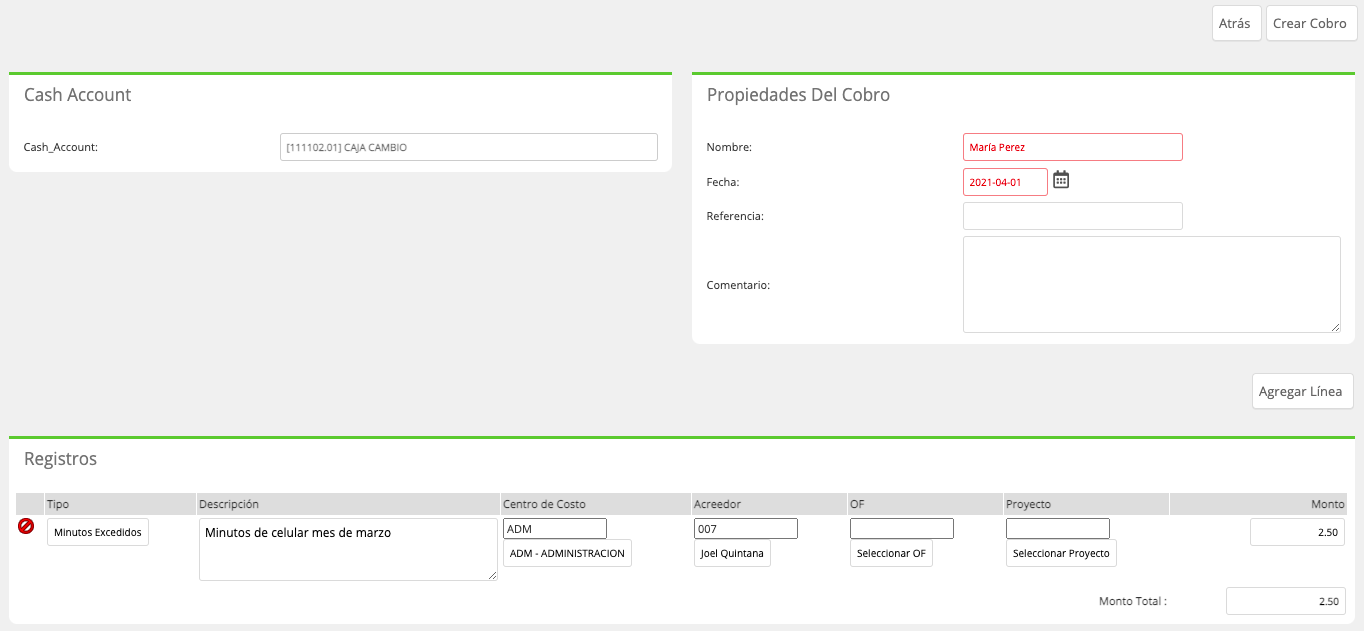Click the Fecha label

(x=723, y=182)
